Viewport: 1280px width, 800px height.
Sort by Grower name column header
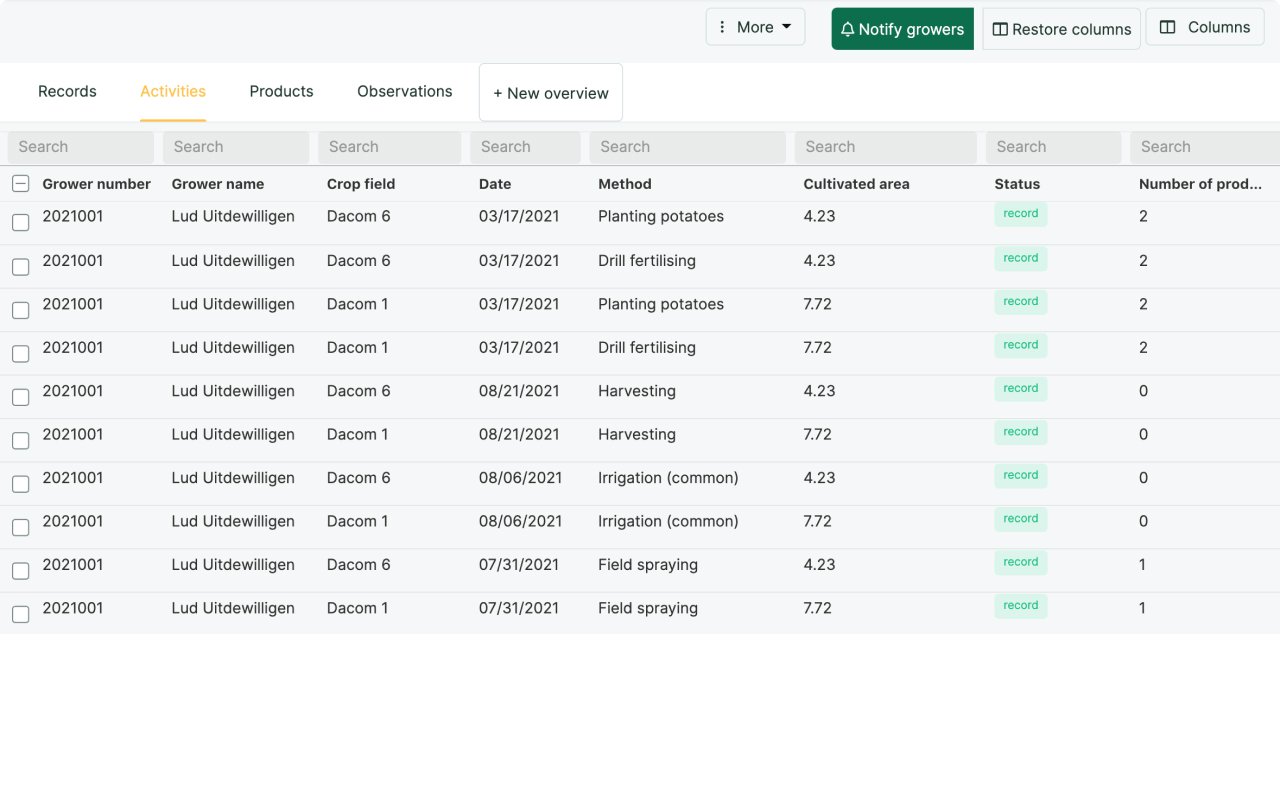pos(218,184)
